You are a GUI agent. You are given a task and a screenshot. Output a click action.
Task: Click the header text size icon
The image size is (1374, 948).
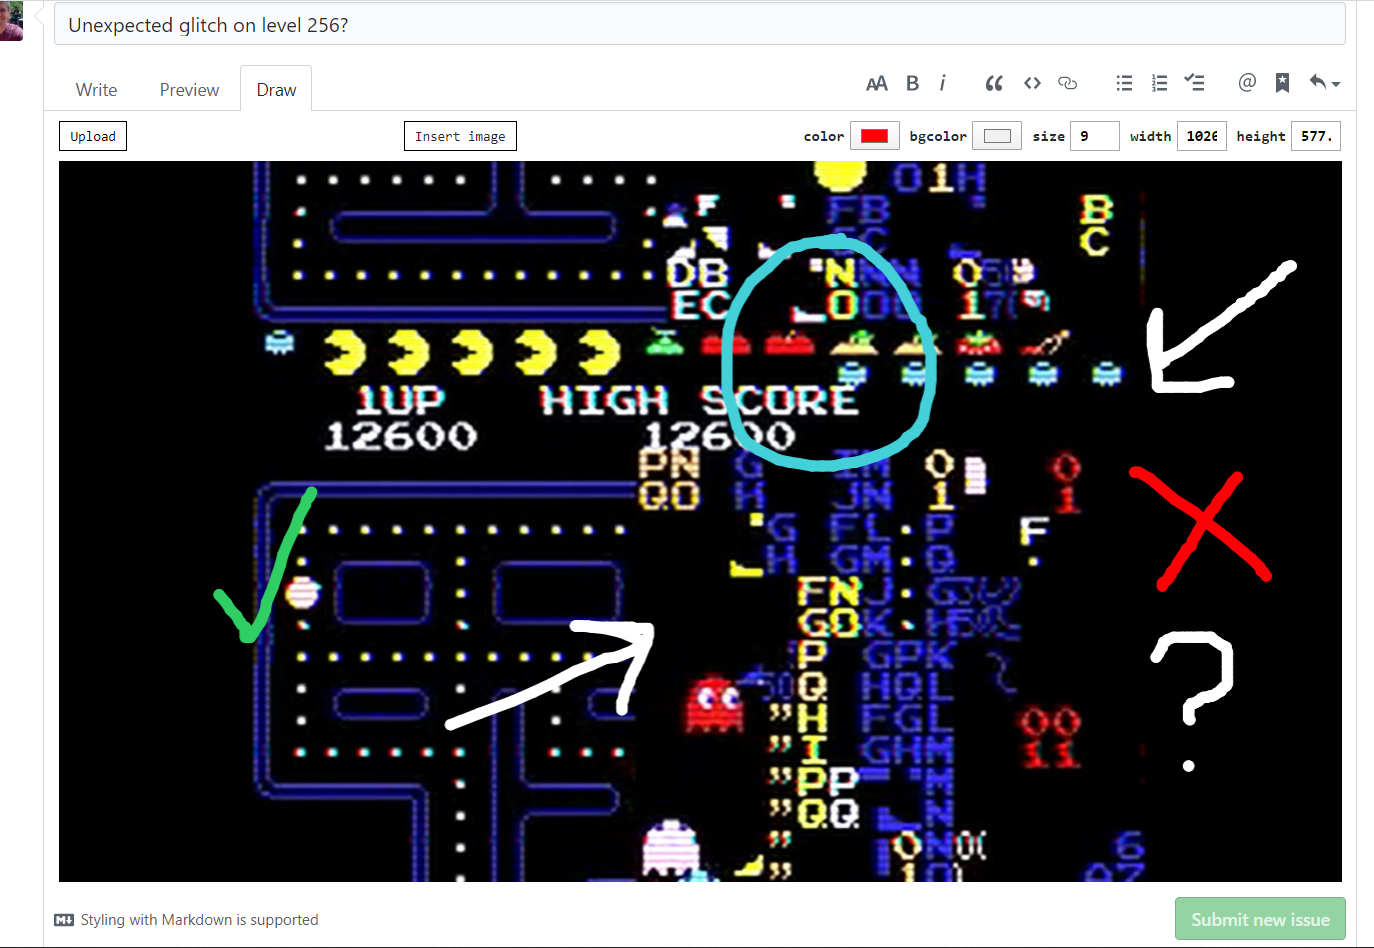[x=876, y=84]
